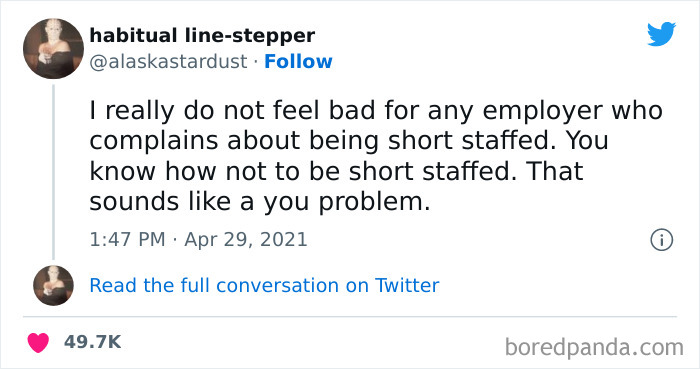Click the Twitter bird logo
This screenshot has height=369, width=700.
[x=661, y=34]
